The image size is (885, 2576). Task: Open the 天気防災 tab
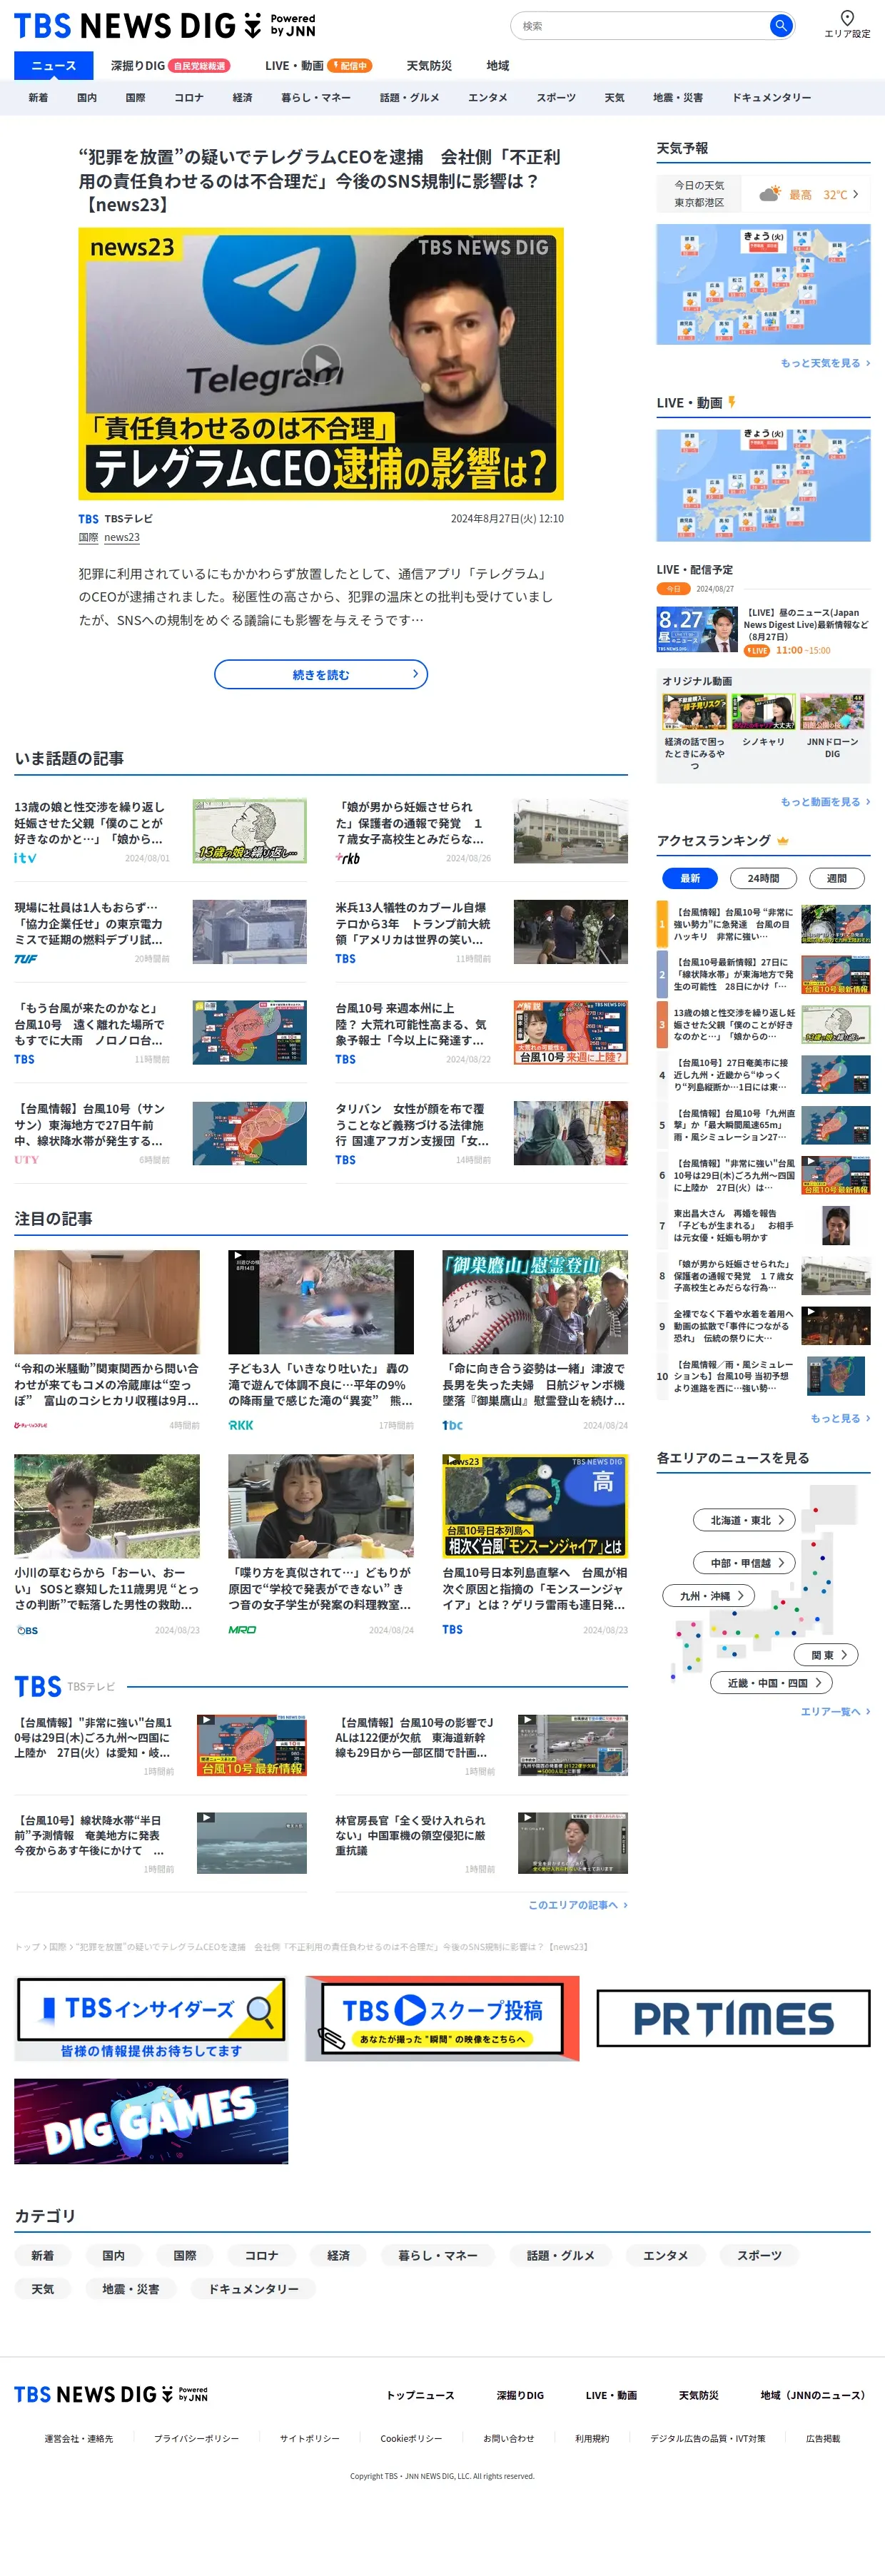click(429, 66)
